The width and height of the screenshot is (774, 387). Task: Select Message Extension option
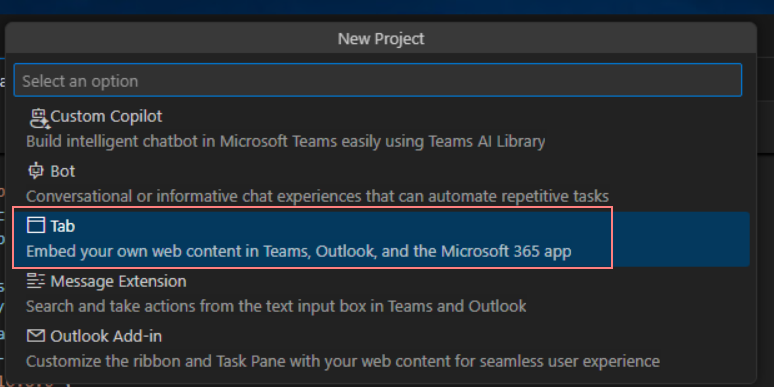coord(381,294)
